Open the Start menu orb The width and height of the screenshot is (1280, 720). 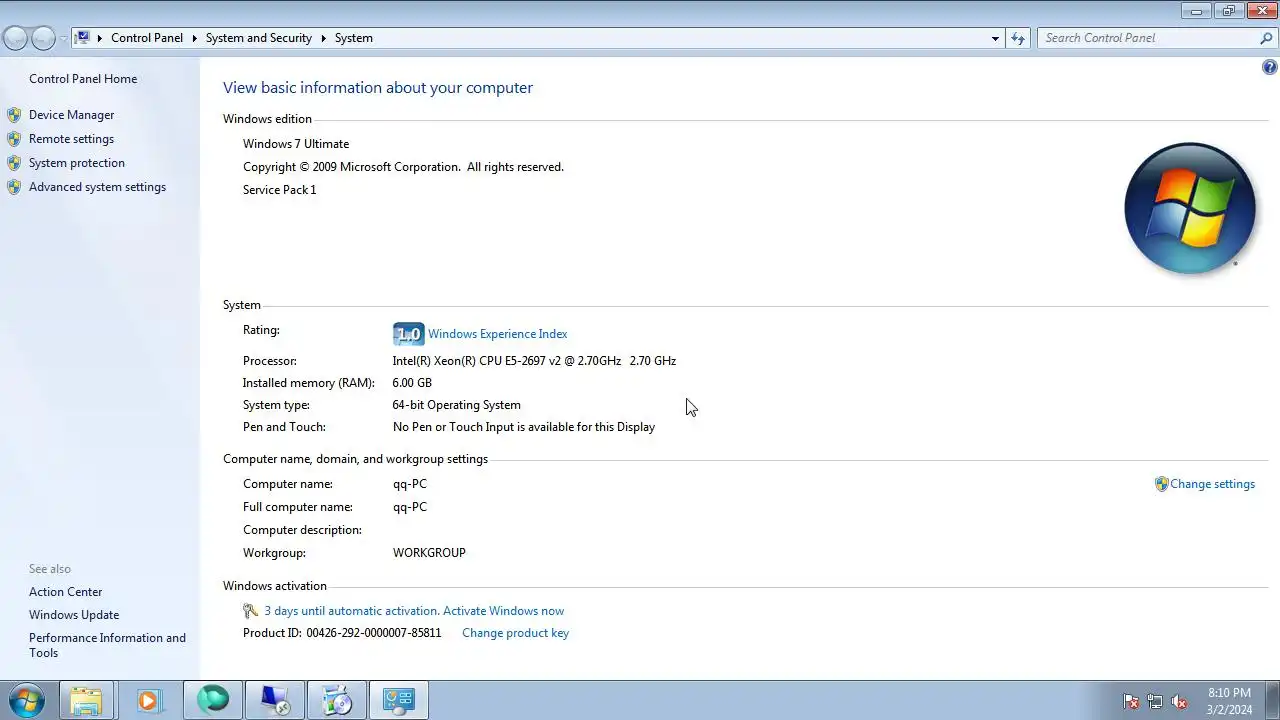pos(27,700)
